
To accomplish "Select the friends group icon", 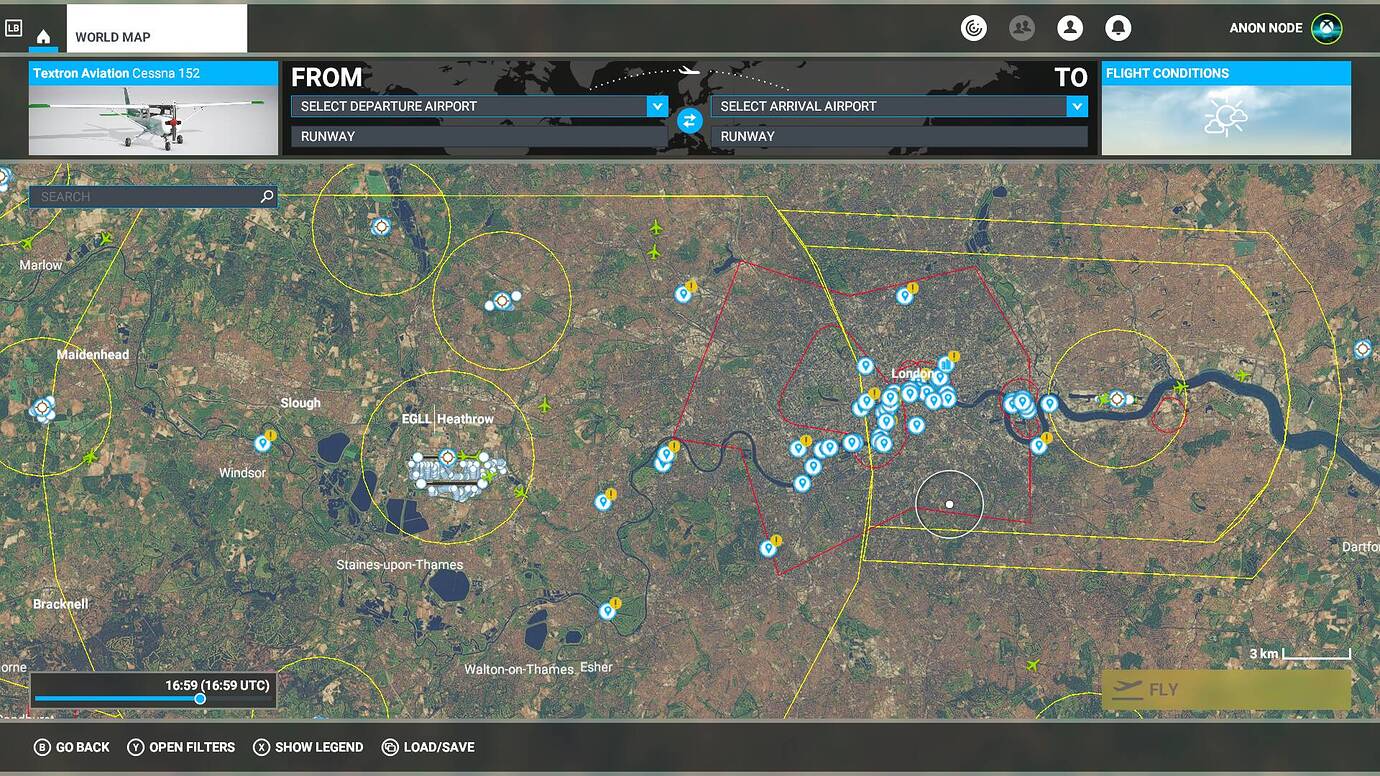I will point(1022,27).
